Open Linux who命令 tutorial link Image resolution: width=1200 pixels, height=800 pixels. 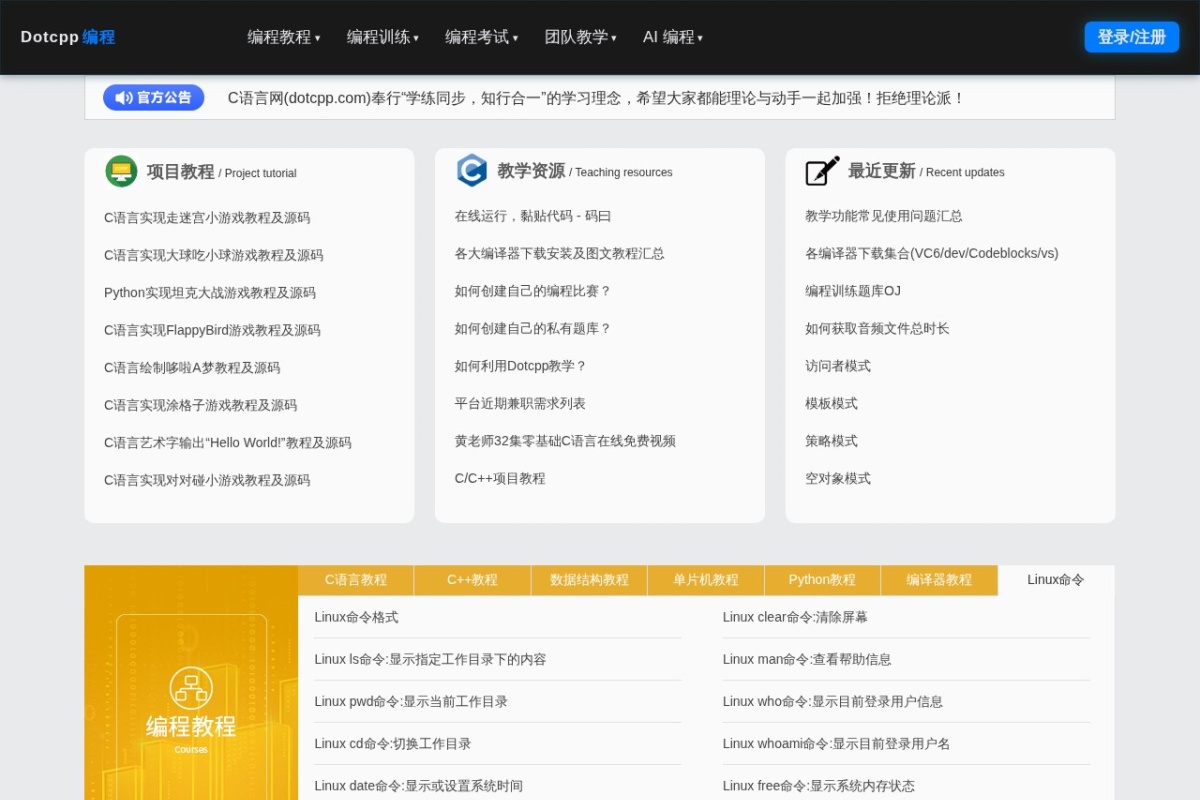coord(833,701)
